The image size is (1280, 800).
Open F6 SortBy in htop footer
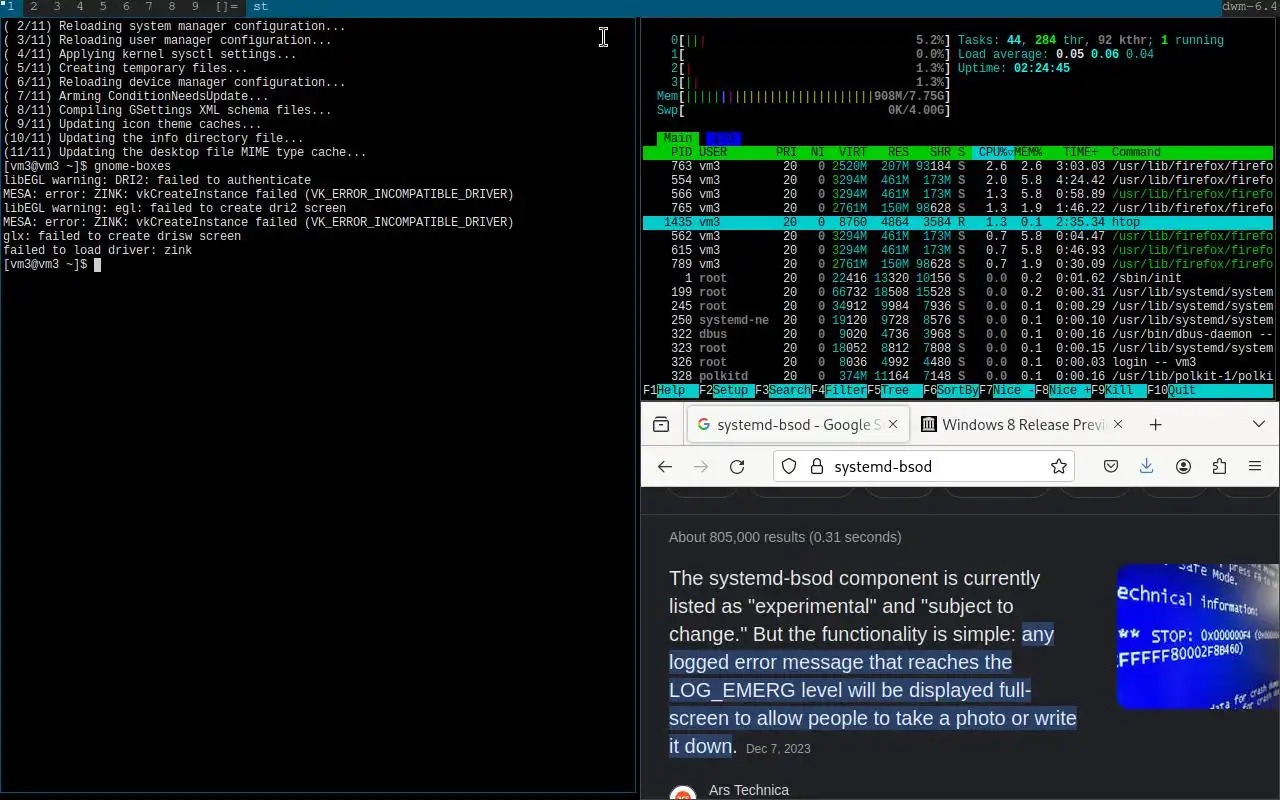[951, 391]
